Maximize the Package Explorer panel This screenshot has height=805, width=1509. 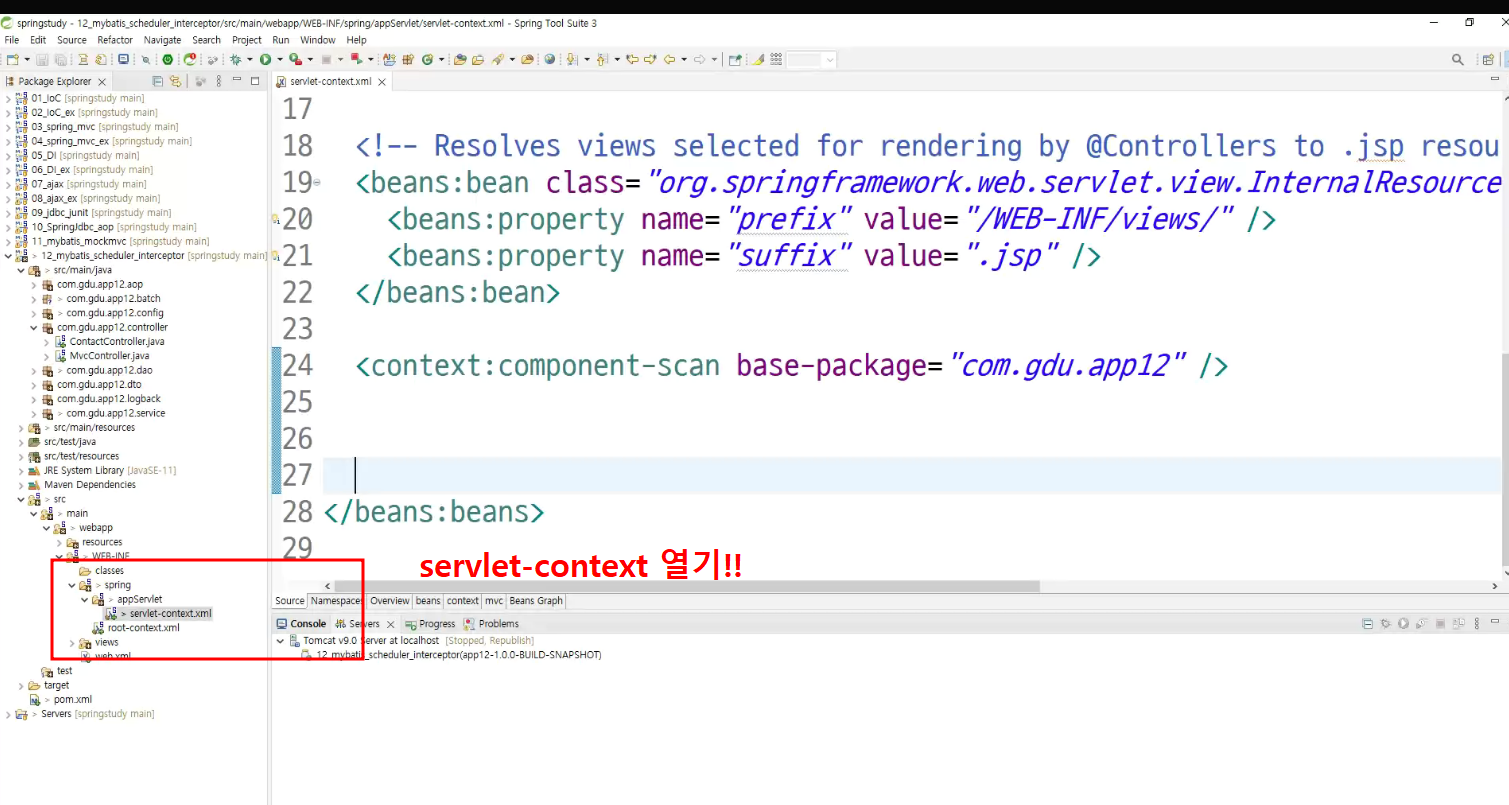coord(255,81)
